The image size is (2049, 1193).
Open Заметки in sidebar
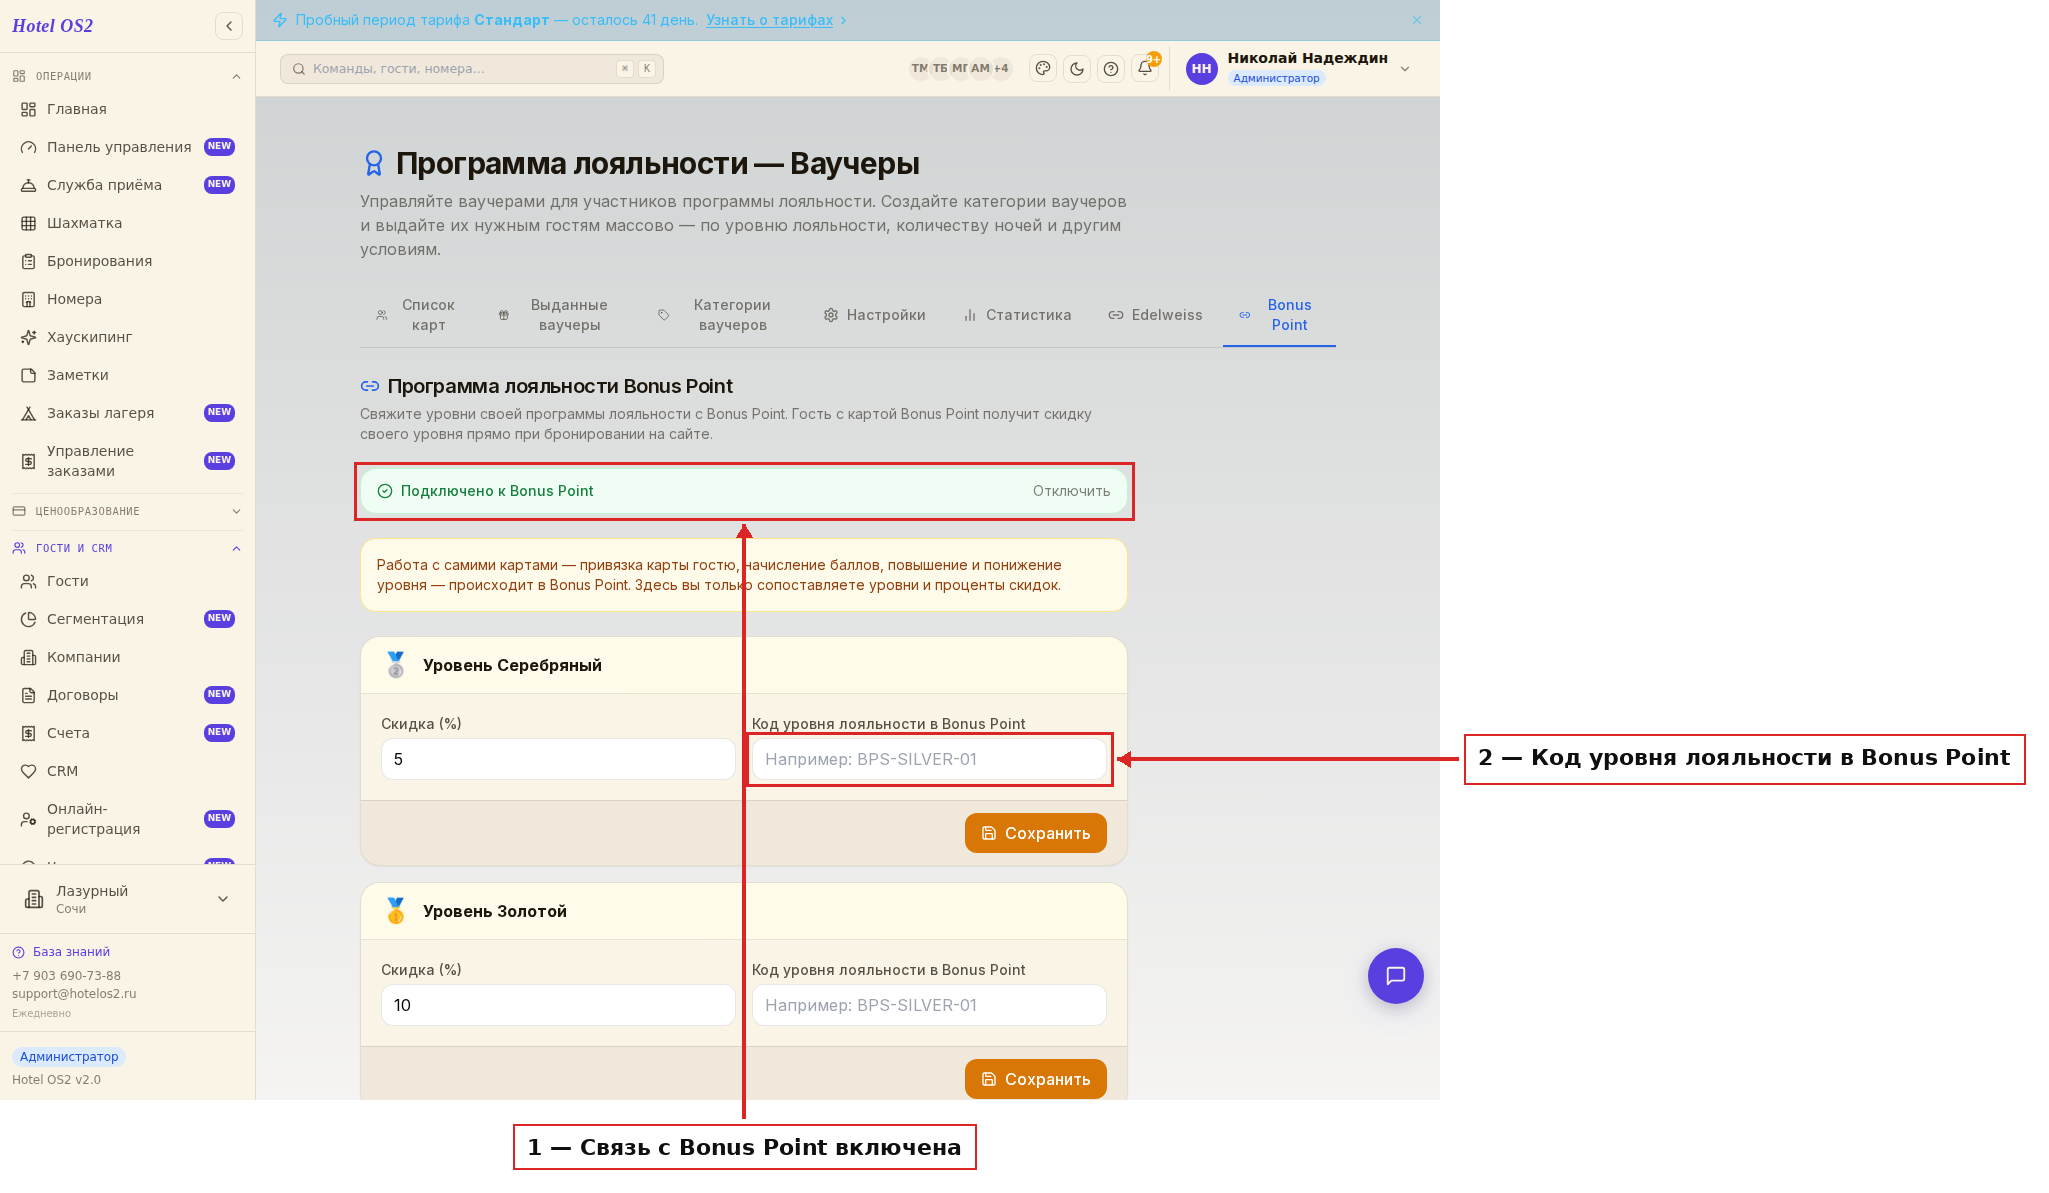point(127,375)
